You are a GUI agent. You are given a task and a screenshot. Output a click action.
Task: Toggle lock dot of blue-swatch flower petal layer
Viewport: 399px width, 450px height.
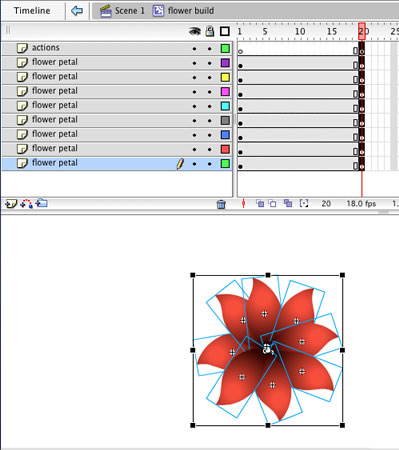click(209, 135)
